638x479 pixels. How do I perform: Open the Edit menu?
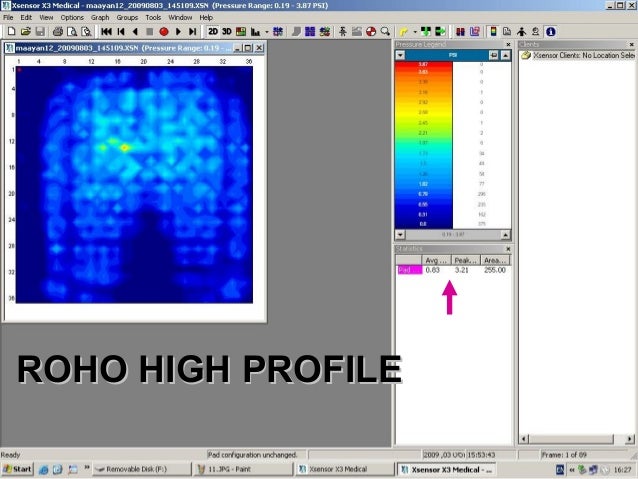[x=26, y=17]
